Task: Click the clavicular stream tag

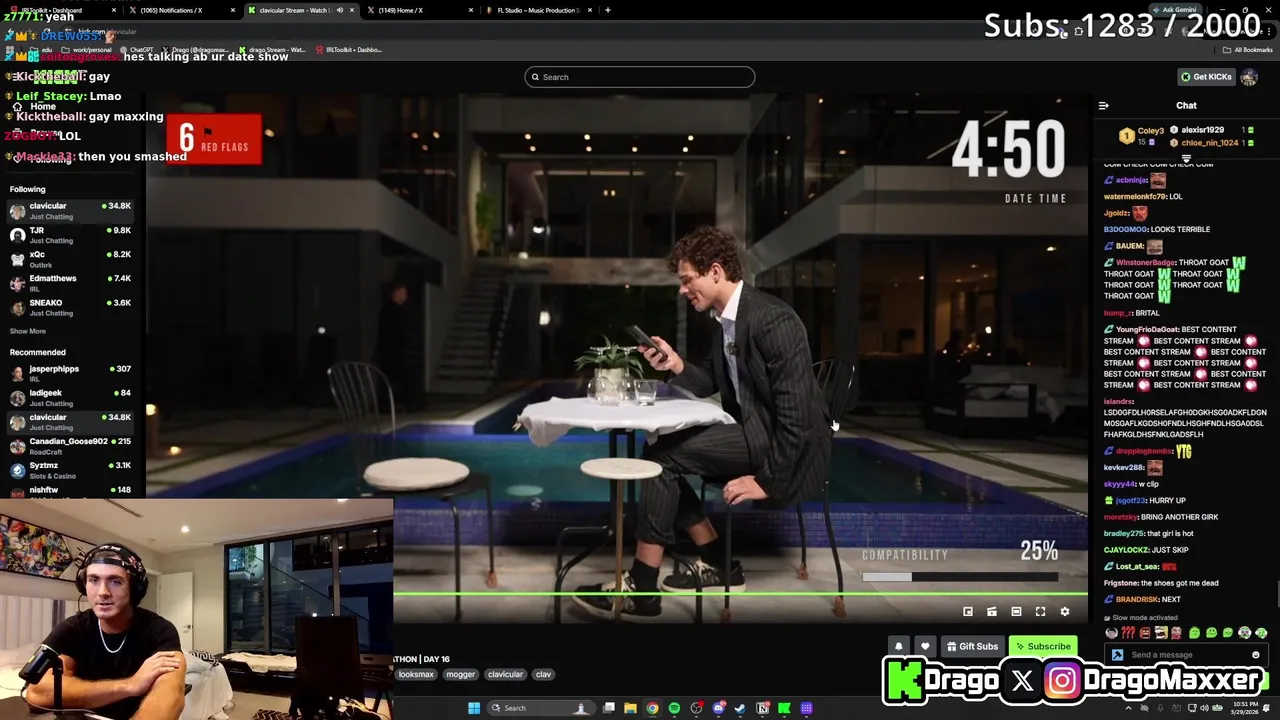Action: click(505, 674)
